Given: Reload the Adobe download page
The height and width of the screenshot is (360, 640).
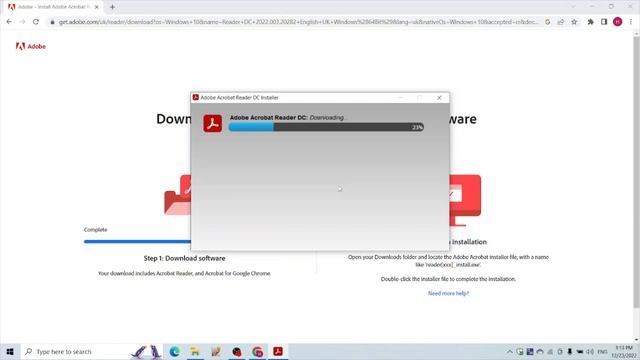Looking at the screenshot, I should click(36, 22).
